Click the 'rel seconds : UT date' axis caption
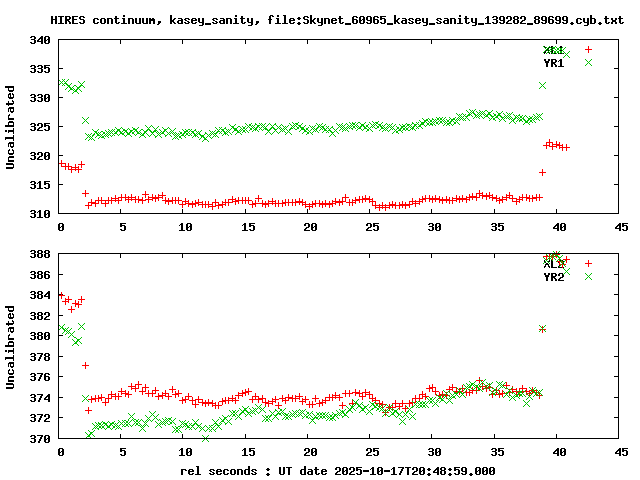The height and width of the screenshot is (480, 640). (x=338, y=471)
